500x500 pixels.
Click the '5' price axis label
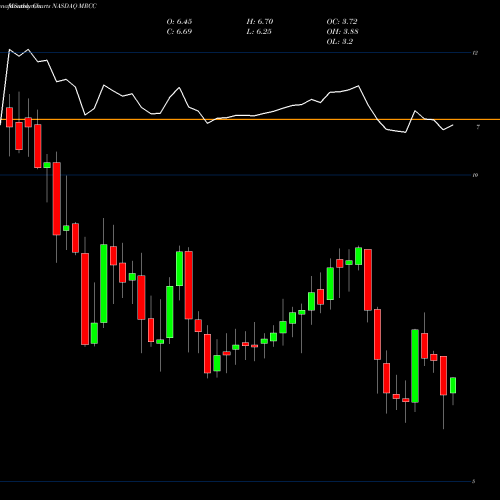coord(474,481)
